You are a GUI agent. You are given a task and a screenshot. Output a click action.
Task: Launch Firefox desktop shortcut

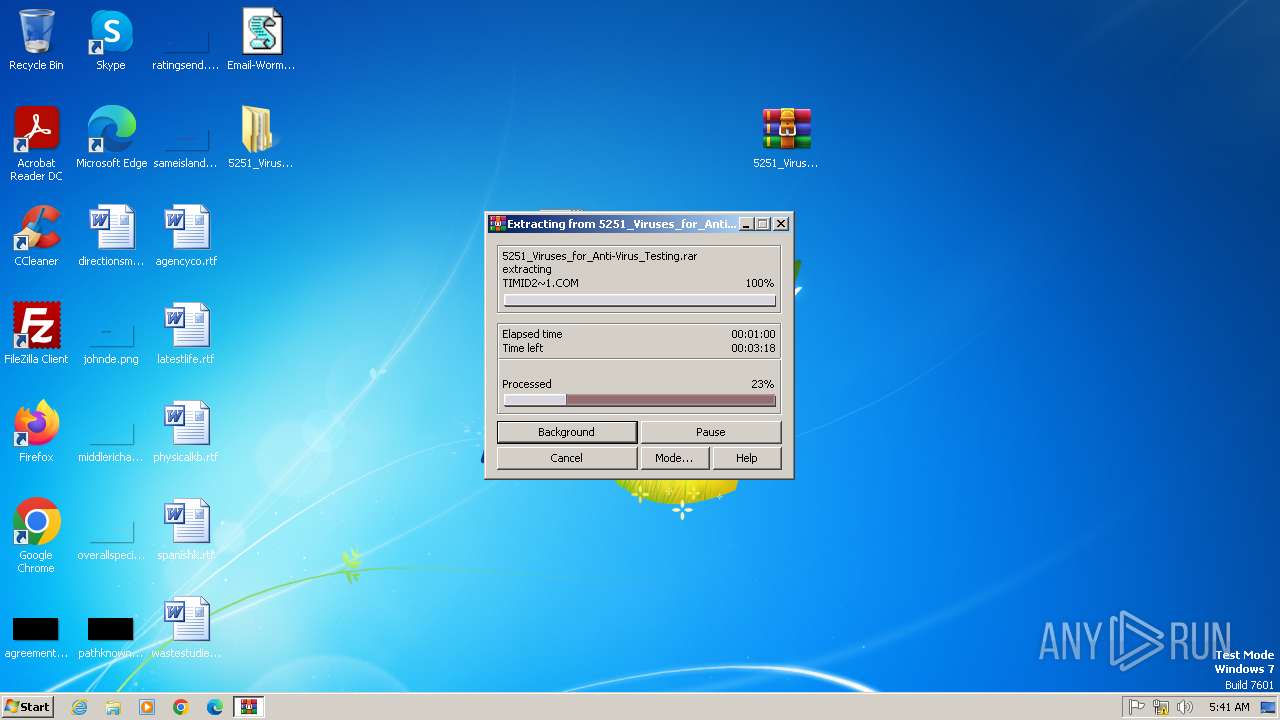36,432
